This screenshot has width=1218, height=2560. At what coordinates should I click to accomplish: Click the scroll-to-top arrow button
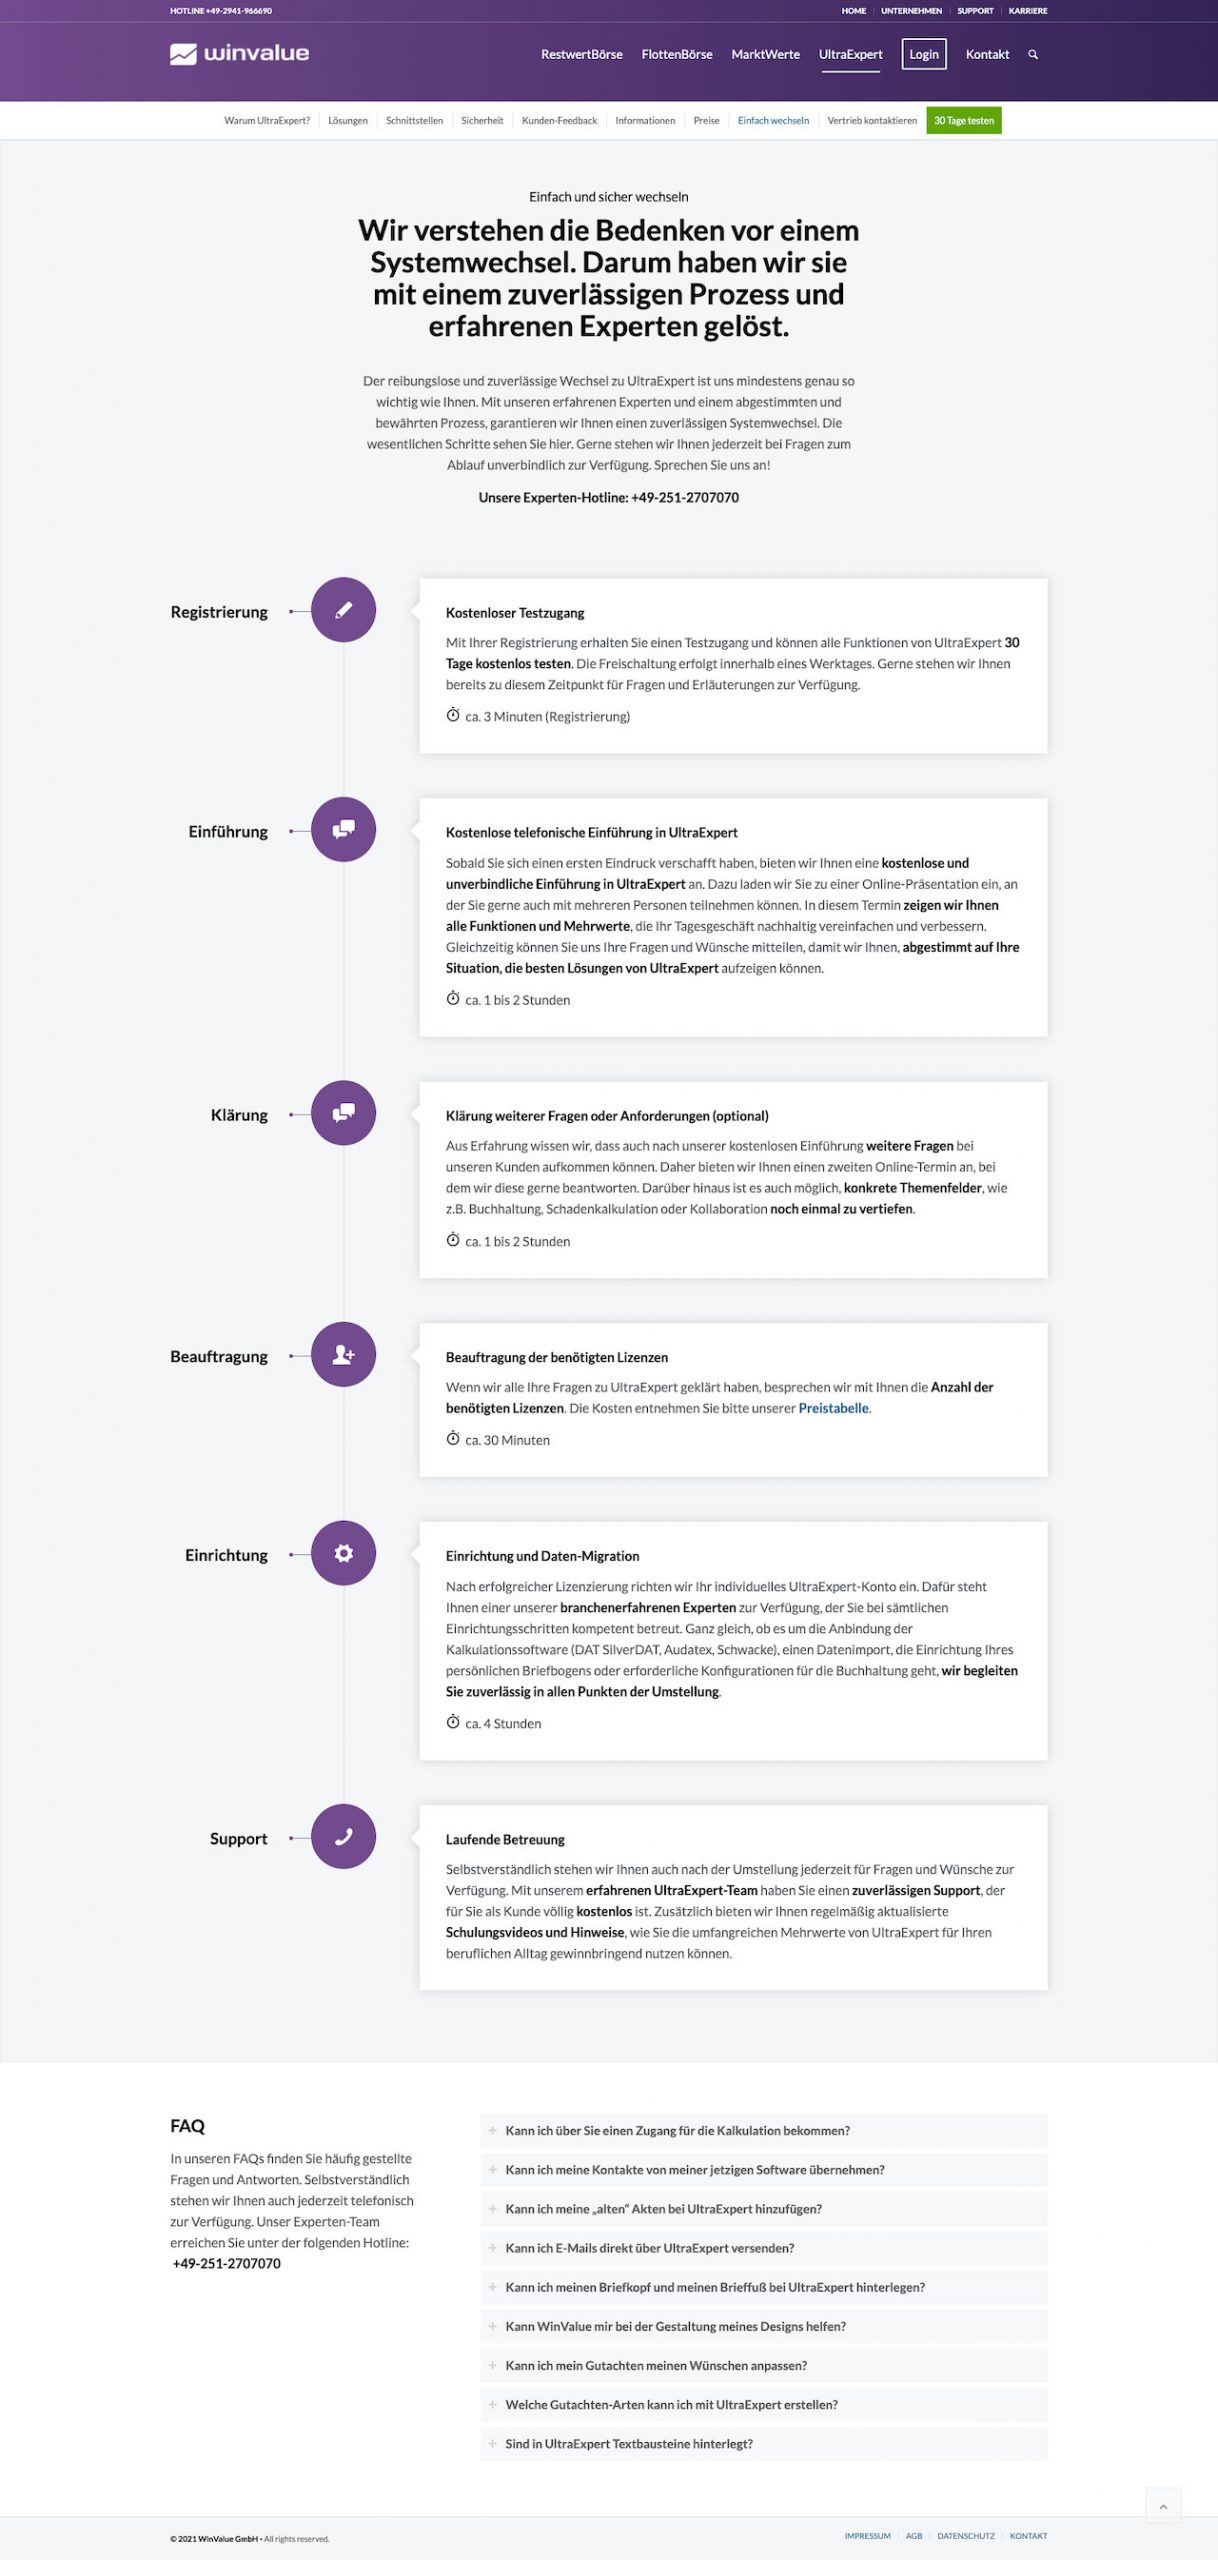[1163, 2506]
